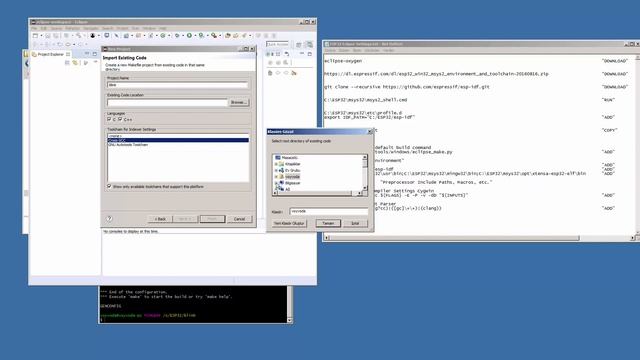Image resolution: width=640 pixels, height=360 pixels.
Task: Click the git clone --recursive line in Notepad
Action: (x=406, y=87)
